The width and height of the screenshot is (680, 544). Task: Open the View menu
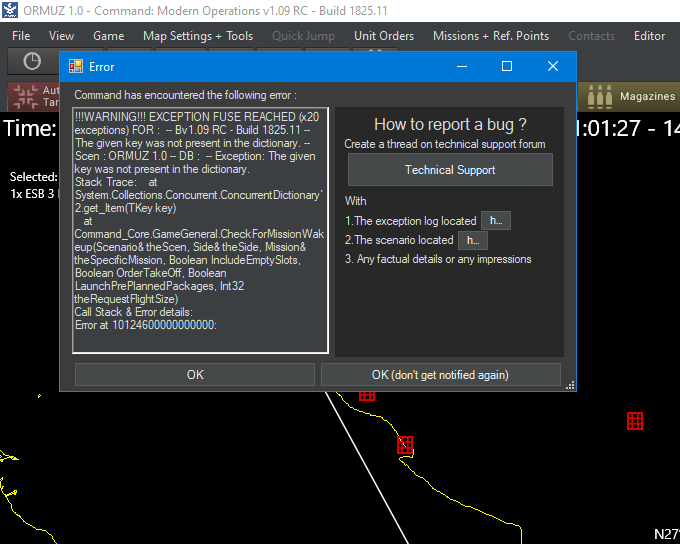point(61,36)
